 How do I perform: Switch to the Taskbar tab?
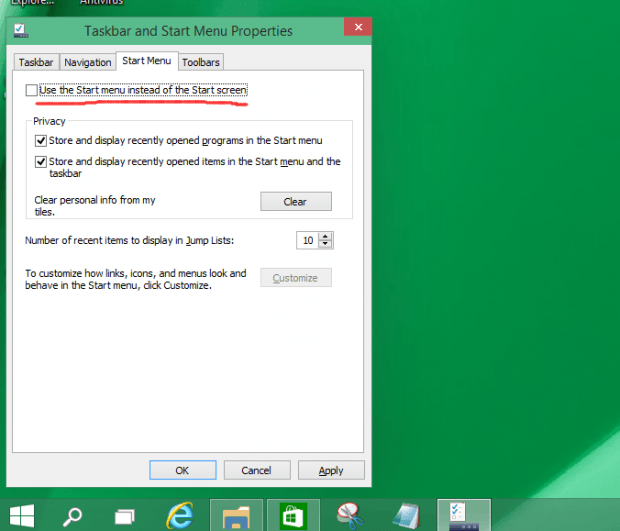[36, 62]
